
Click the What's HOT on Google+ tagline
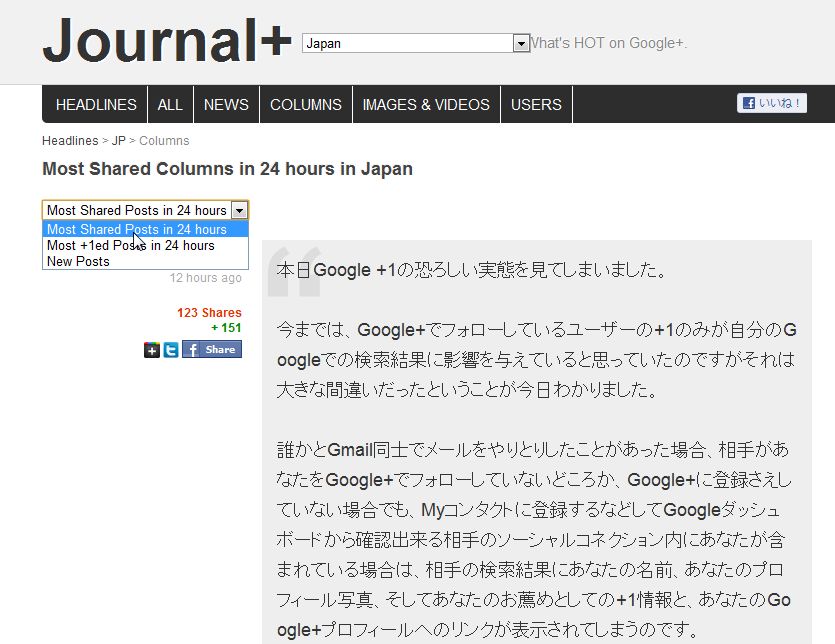608,43
